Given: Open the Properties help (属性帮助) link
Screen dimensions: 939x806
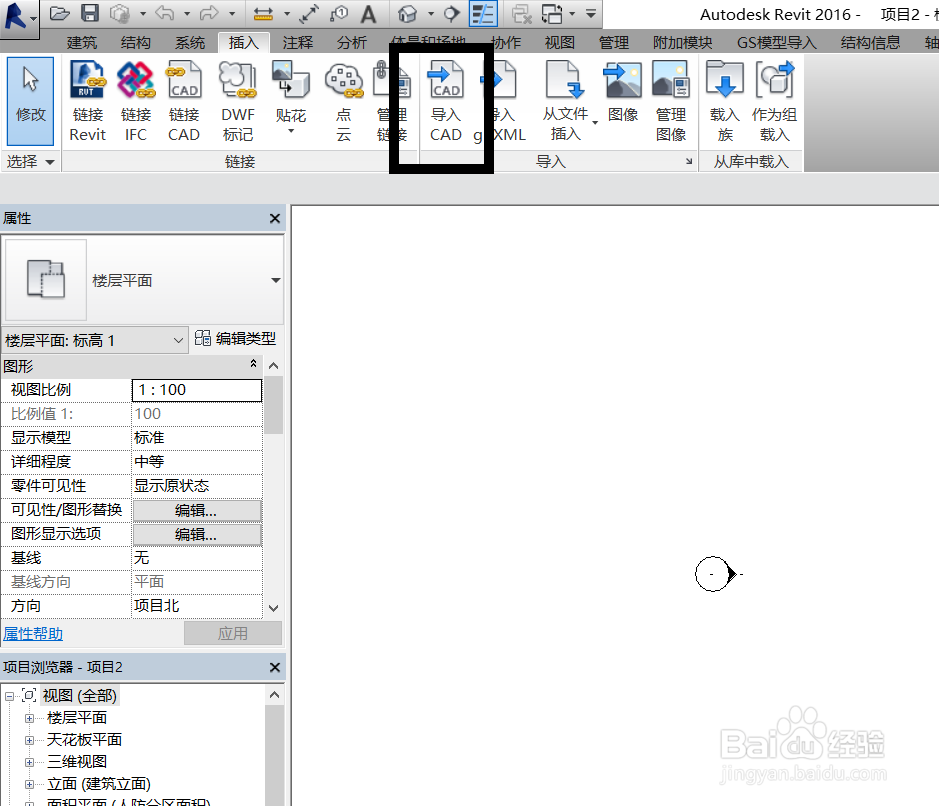Looking at the screenshot, I should click(x=33, y=634).
